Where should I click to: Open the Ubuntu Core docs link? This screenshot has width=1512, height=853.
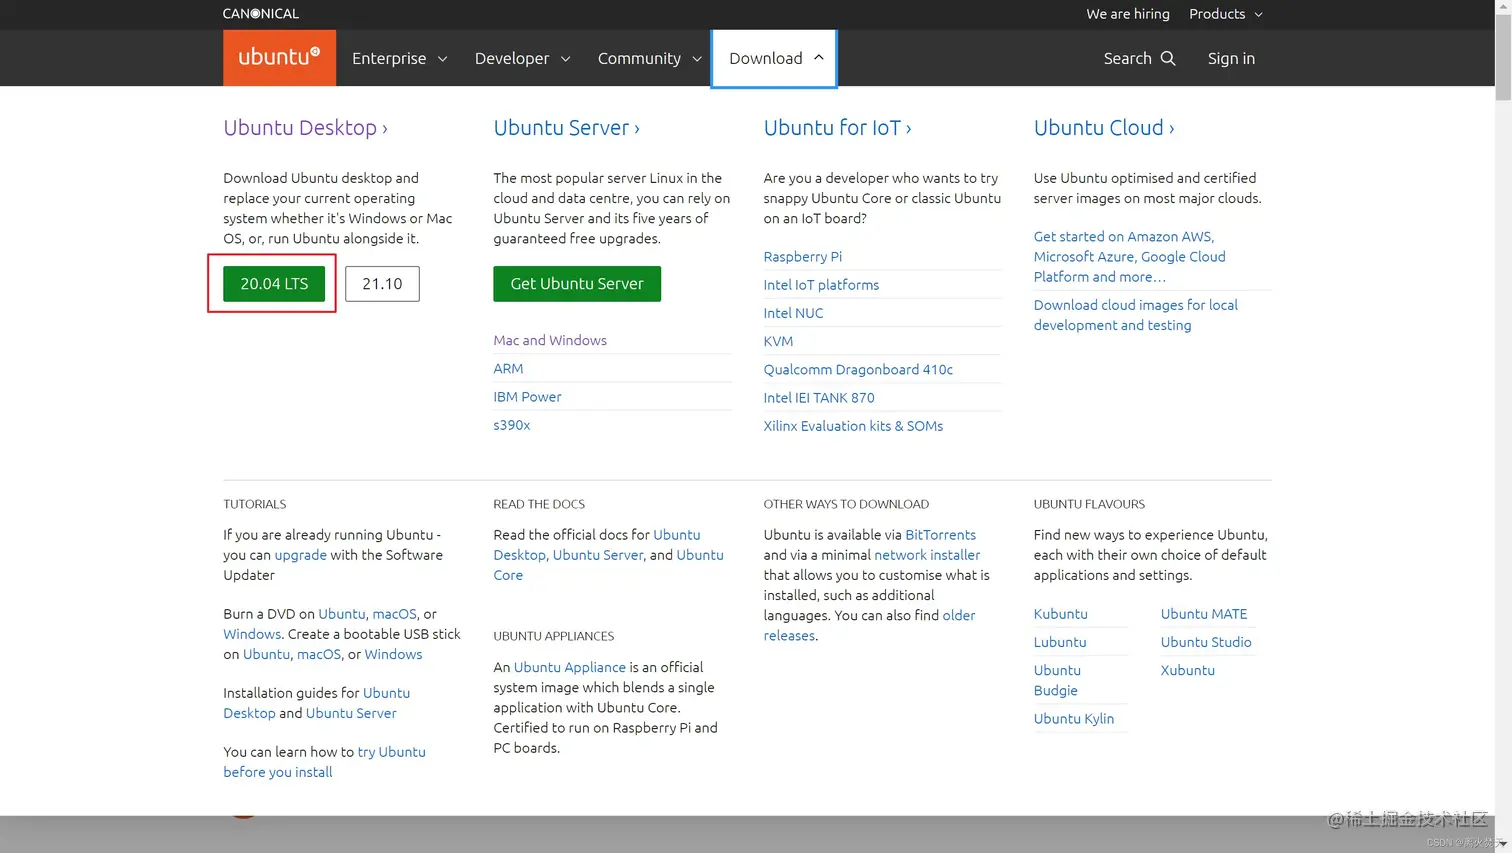click(x=608, y=565)
